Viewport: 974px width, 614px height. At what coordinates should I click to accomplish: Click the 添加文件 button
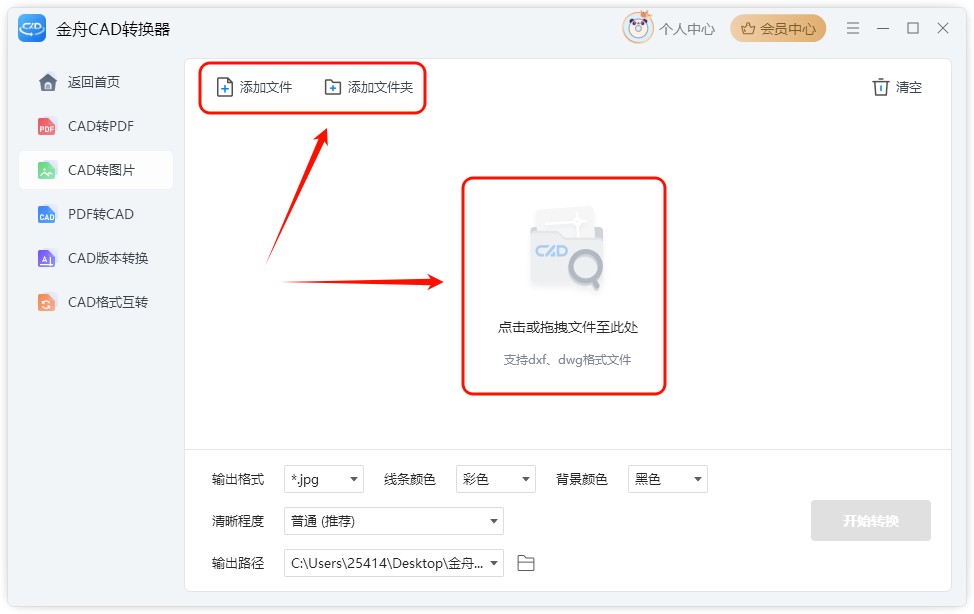[x=255, y=88]
